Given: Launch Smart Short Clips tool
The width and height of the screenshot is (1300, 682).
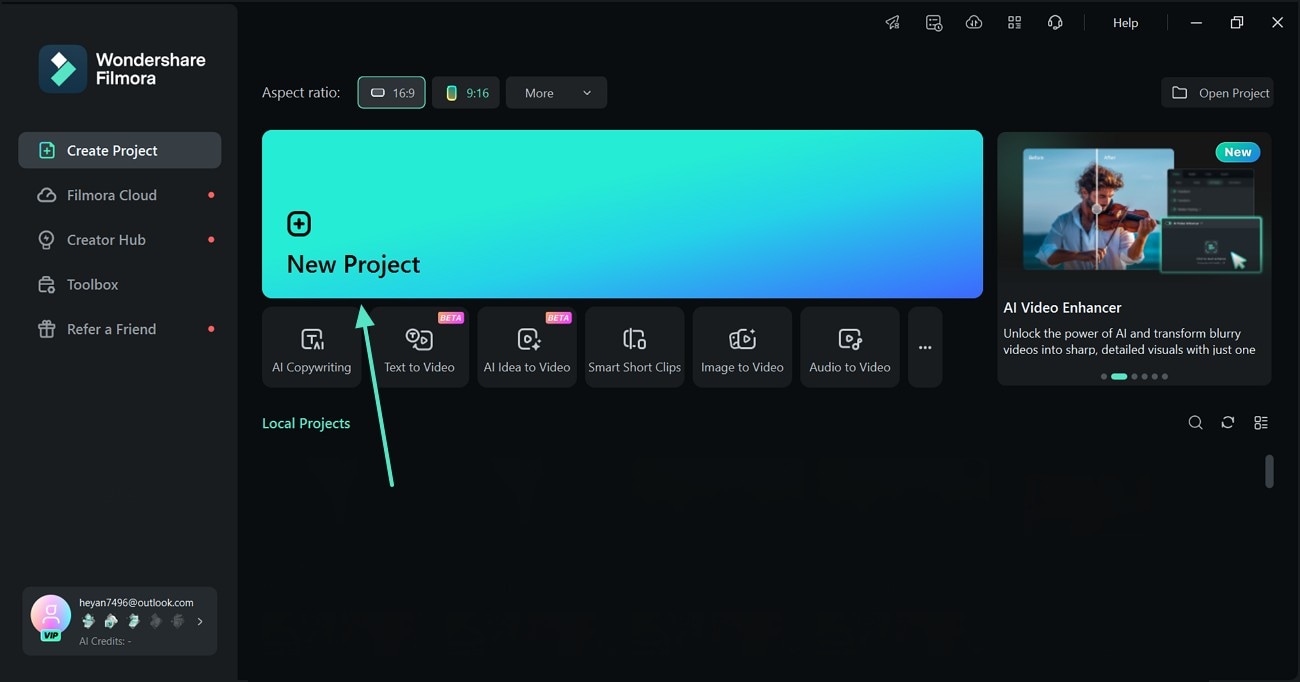Looking at the screenshot, I should (635, 347).
